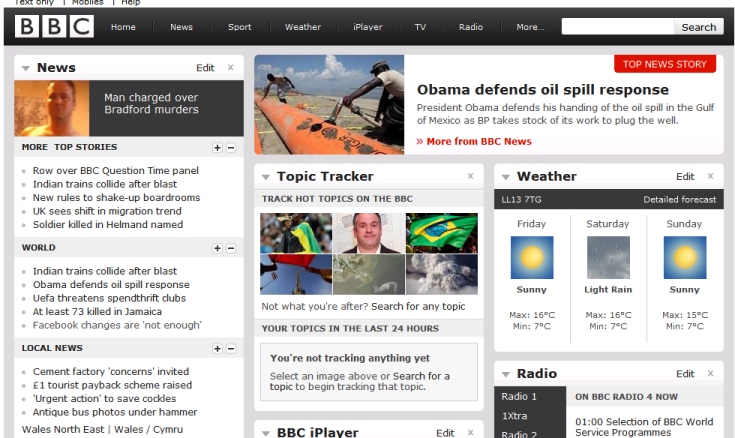The image size is (735, 438).
Task: Remove a story from Local News section
Action: 231,348
